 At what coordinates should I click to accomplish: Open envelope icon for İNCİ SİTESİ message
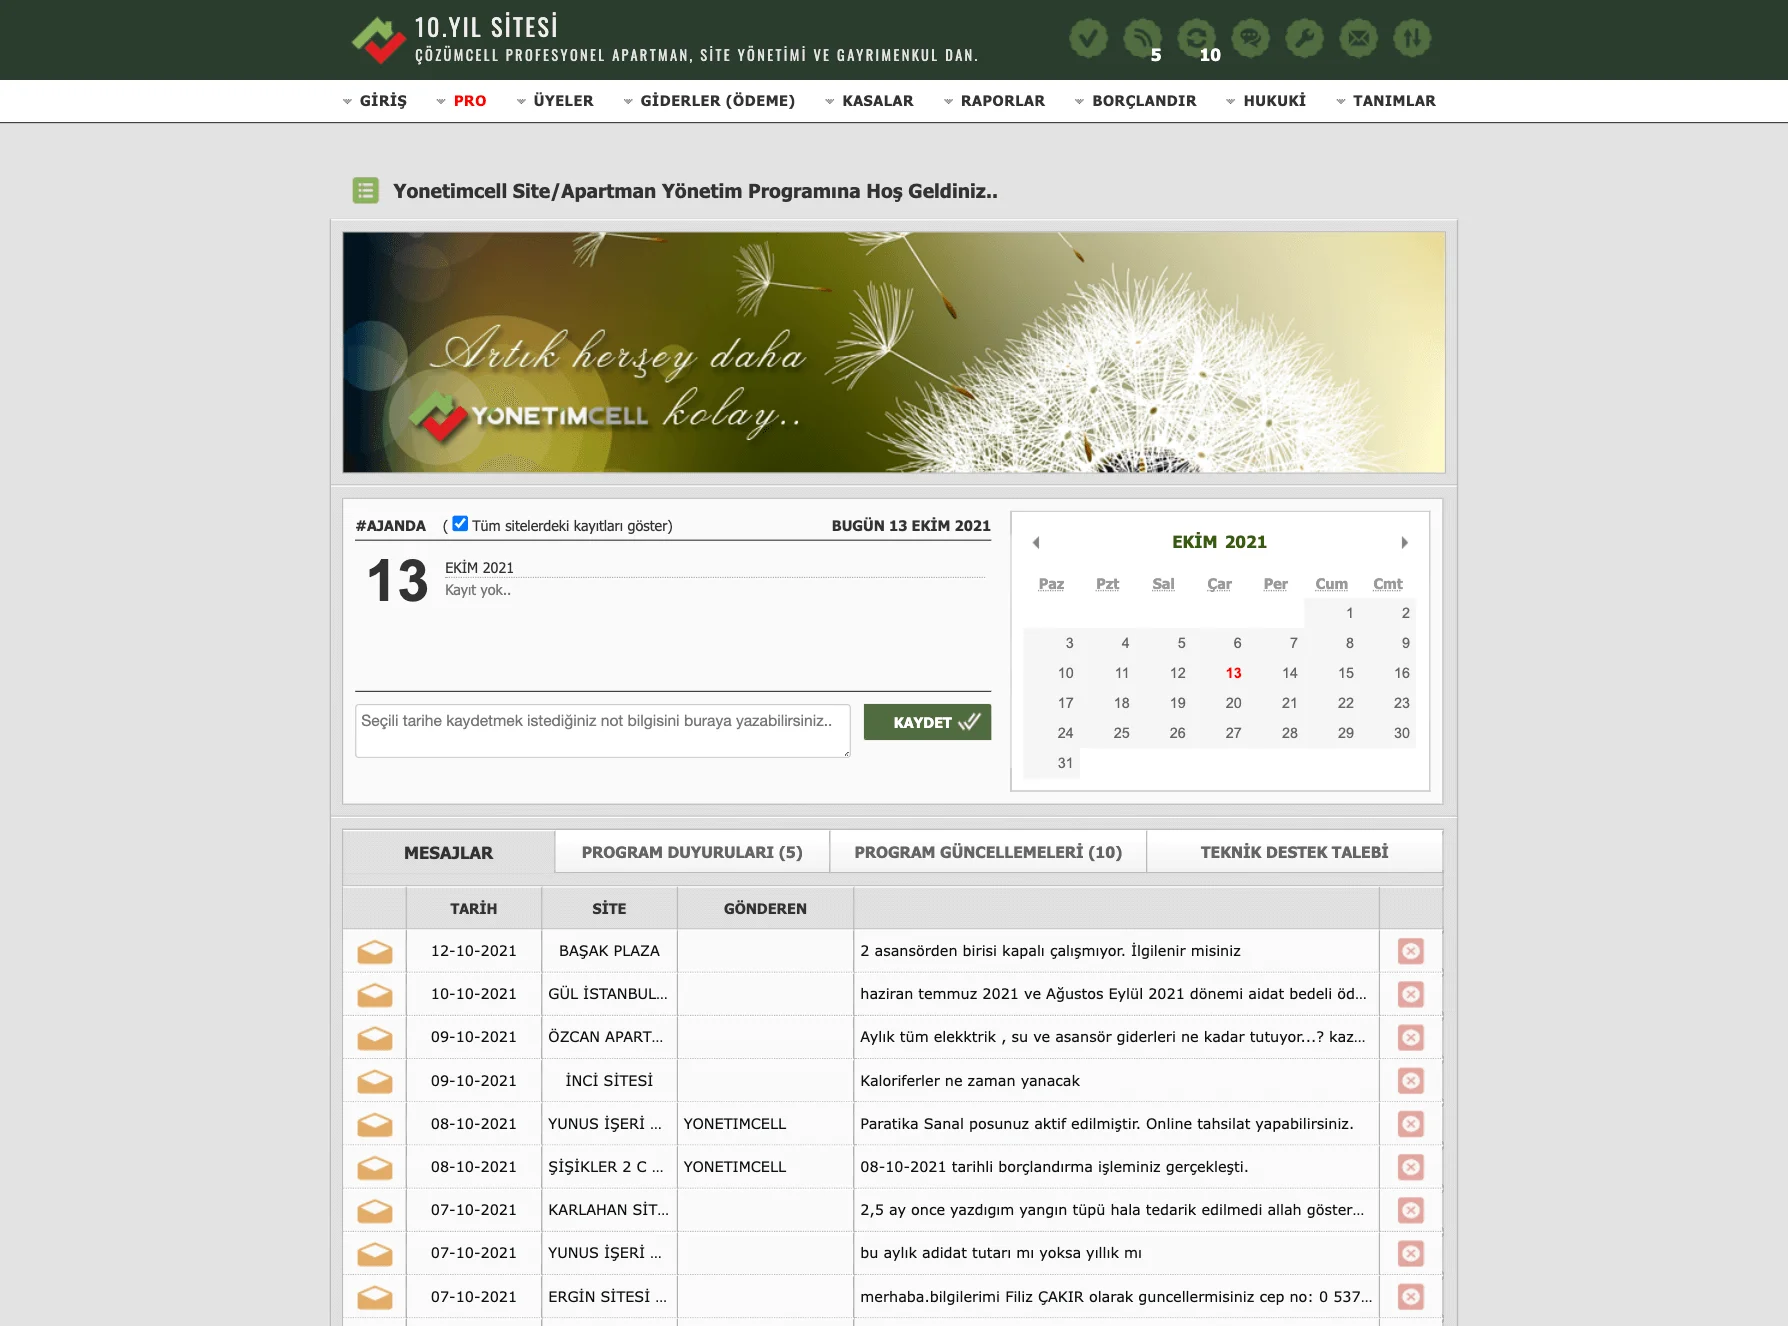(x=375, y=1081)
